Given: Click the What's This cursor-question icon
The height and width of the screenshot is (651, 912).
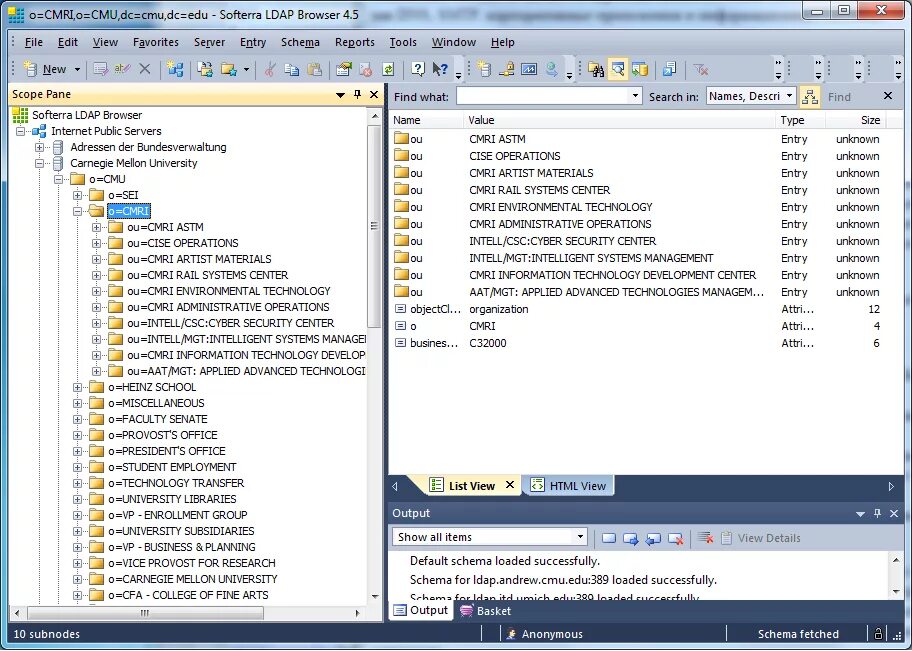Looking at the screenshot, I should 440,69.
